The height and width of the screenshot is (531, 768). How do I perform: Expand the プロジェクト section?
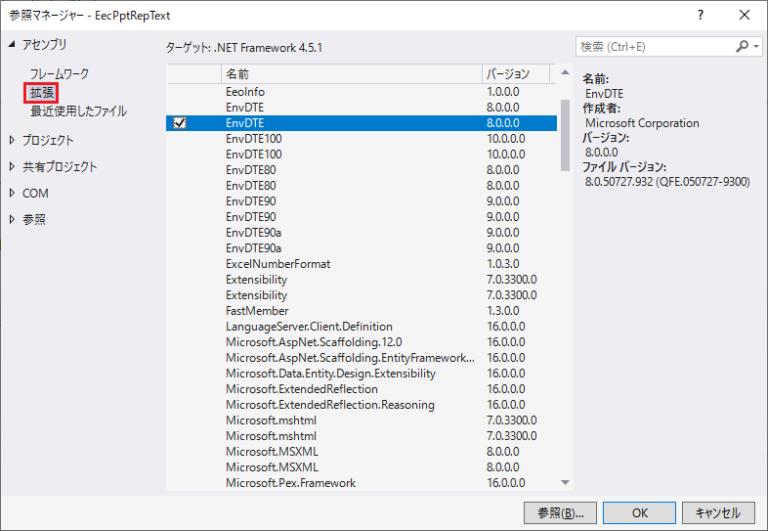coord(12,140)
